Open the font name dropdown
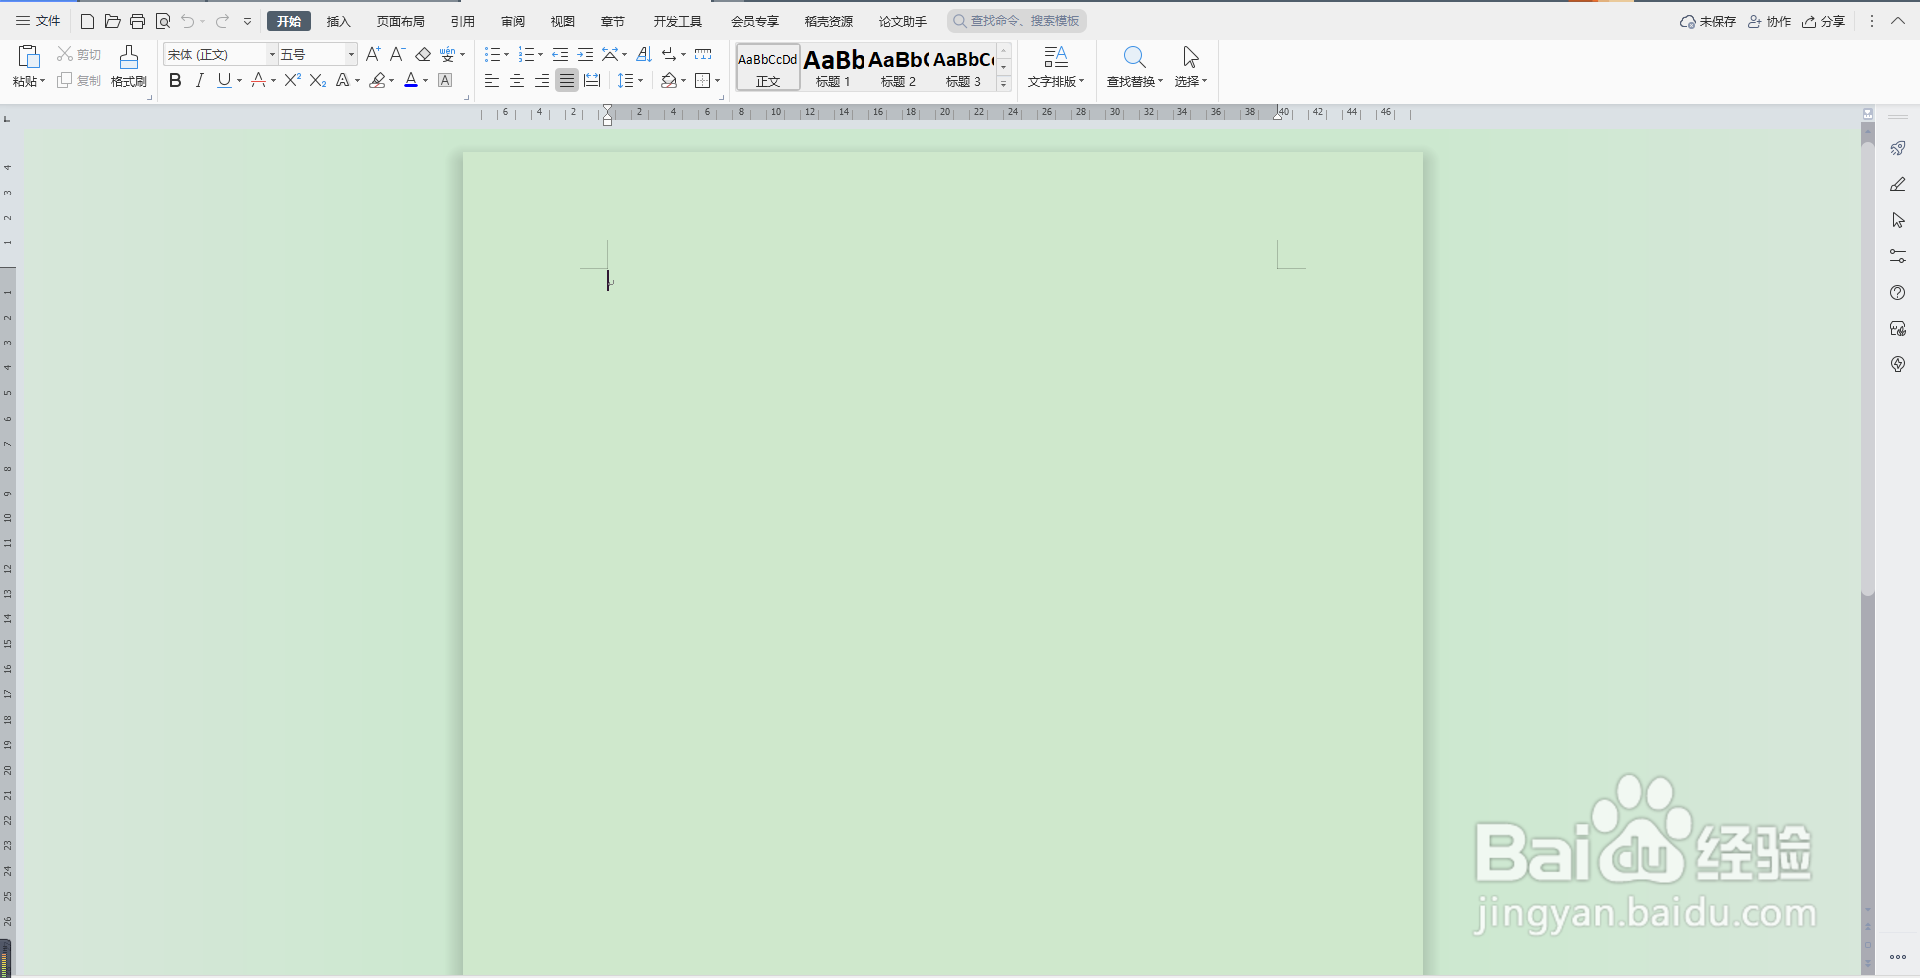1920x978 pixels. coord(272,54)
